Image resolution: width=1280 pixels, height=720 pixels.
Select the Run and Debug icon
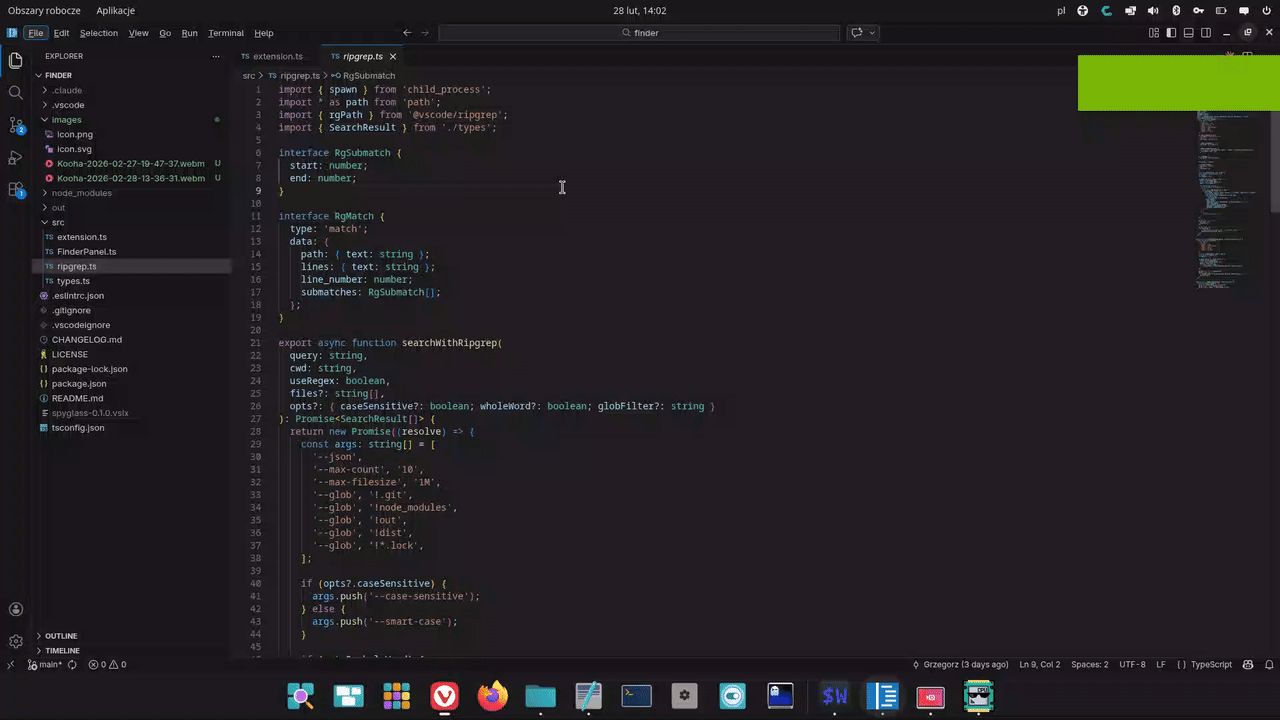(15, 157)
